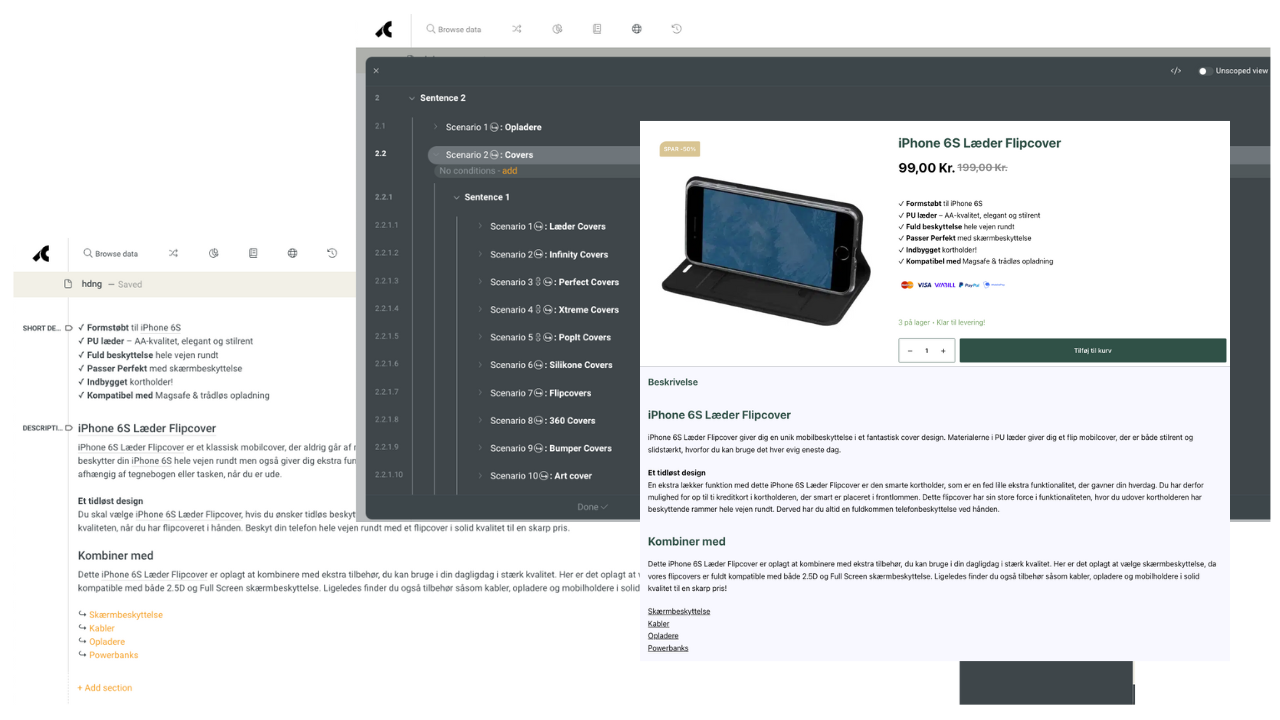Image resolution: width=1280 pixels, height=720 pixels.
Task: Expand Scenario 10 Art cover
Action: coord(480,476)
